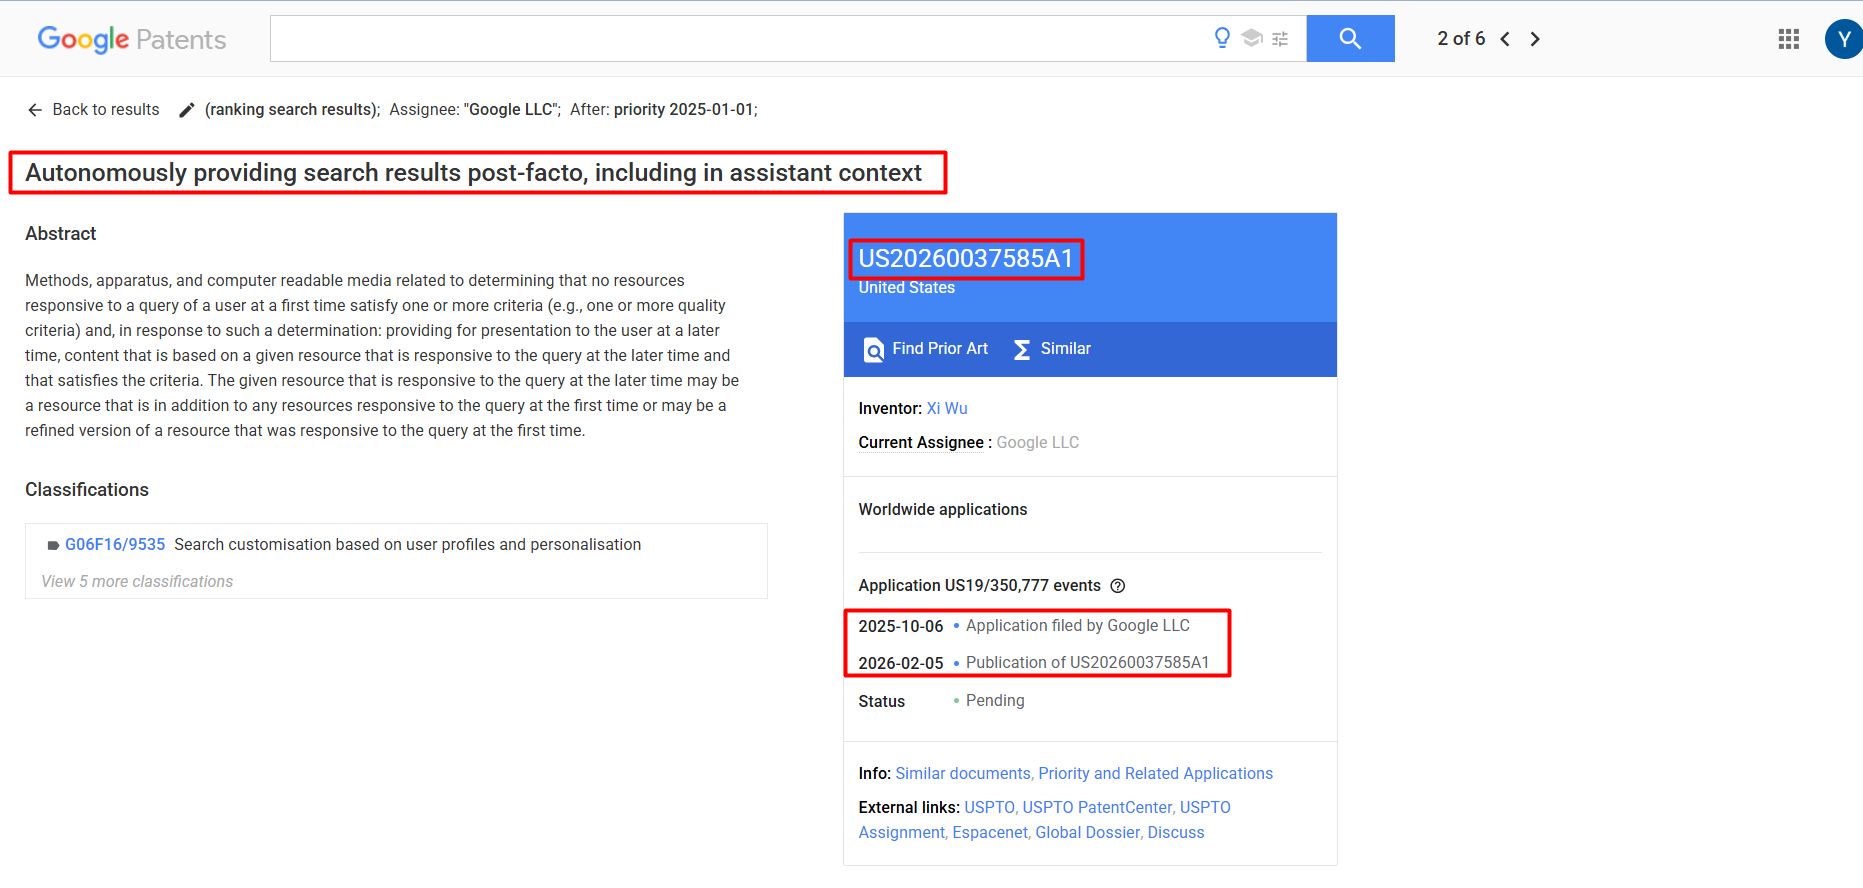Click the events help question icon
The image size is (1863, 888).
coord(1118,586)
